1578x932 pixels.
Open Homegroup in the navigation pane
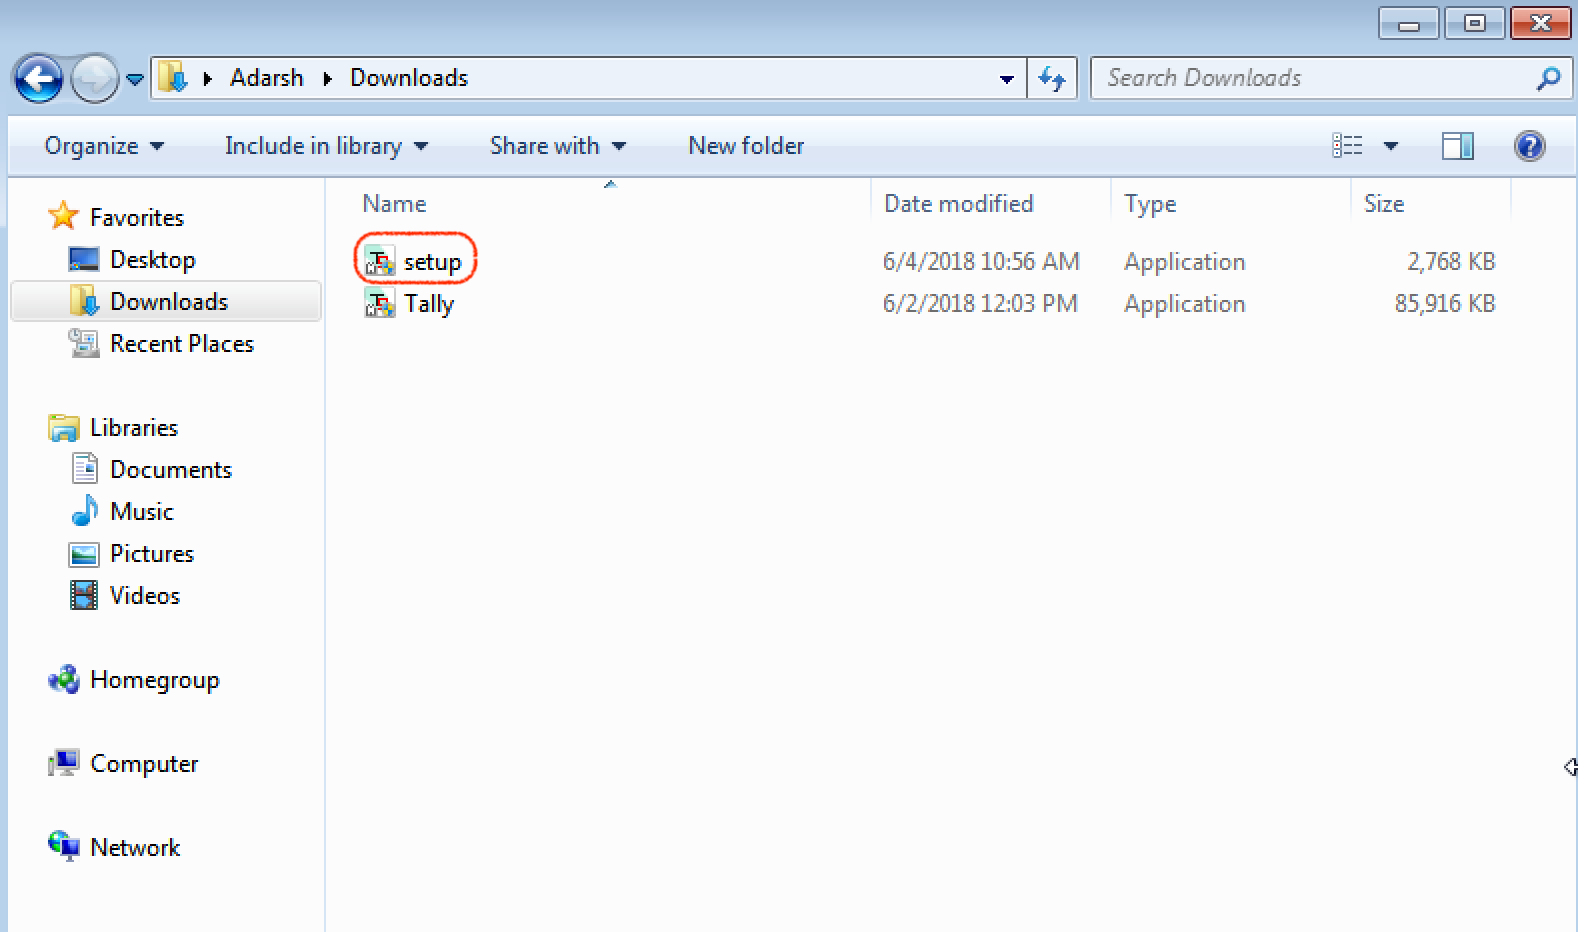click(155, 681)
